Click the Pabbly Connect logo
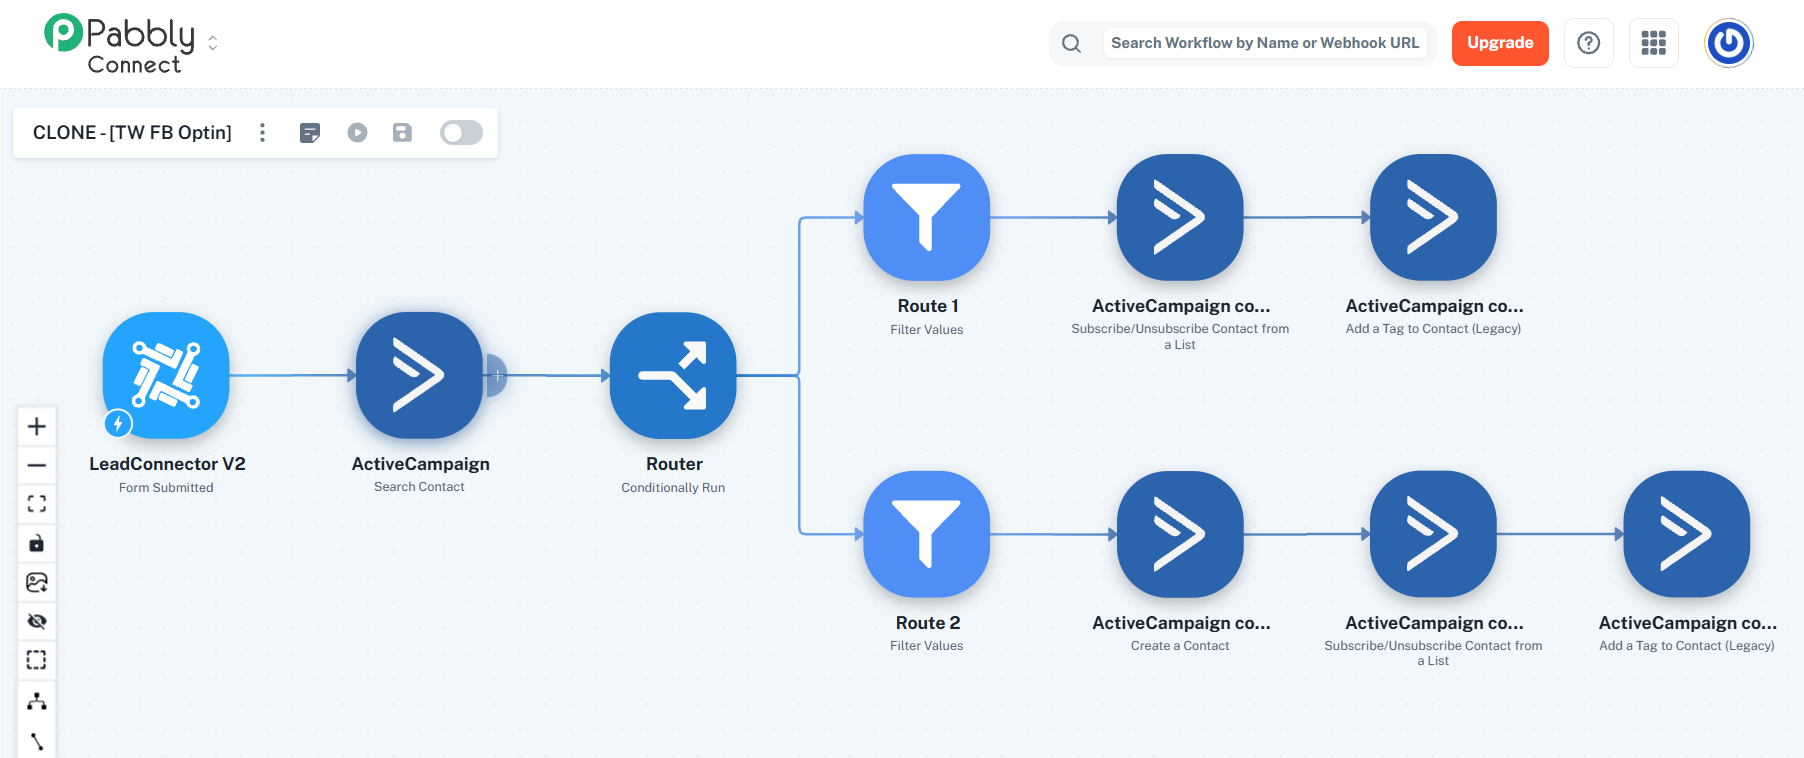The image size is (1804, 758). coord(119,44)
